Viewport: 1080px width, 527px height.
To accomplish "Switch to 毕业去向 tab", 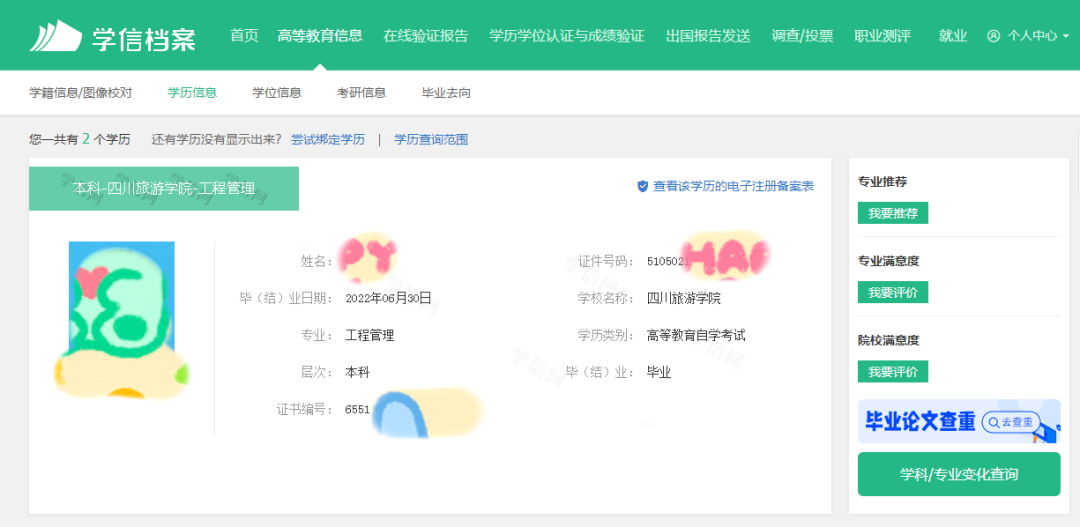I will point(446,93).
